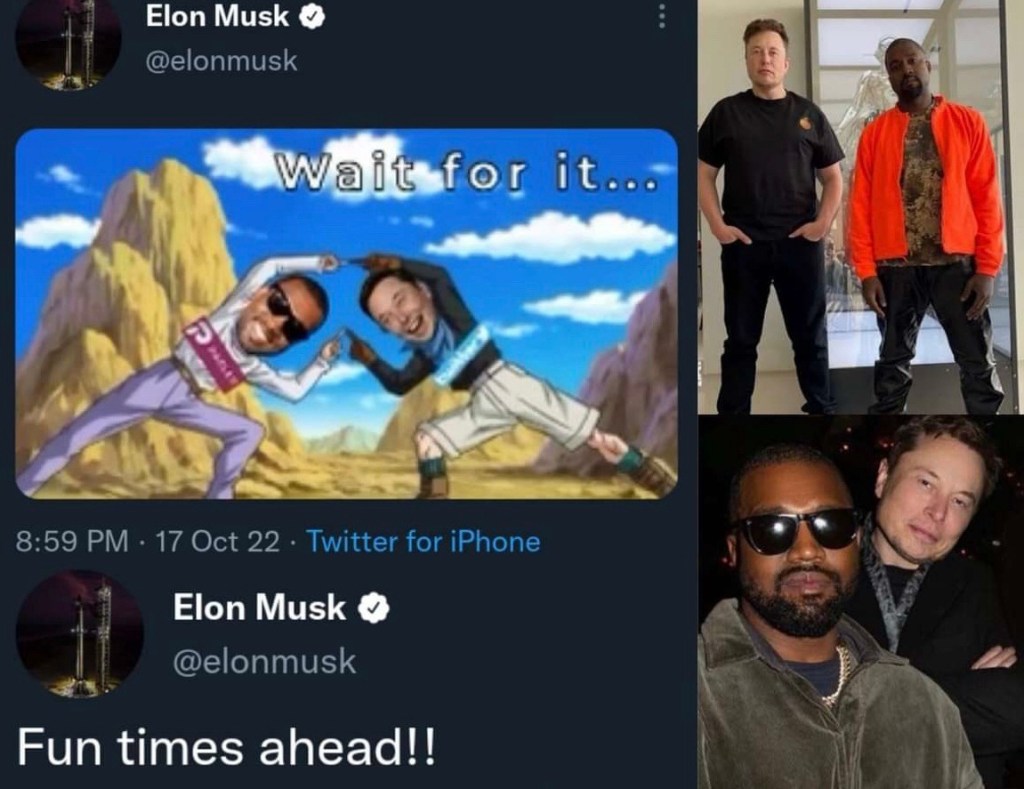Open the bottom-right photo with black sunglasses
1024x789 pixels.
click(x=861, y=602)
